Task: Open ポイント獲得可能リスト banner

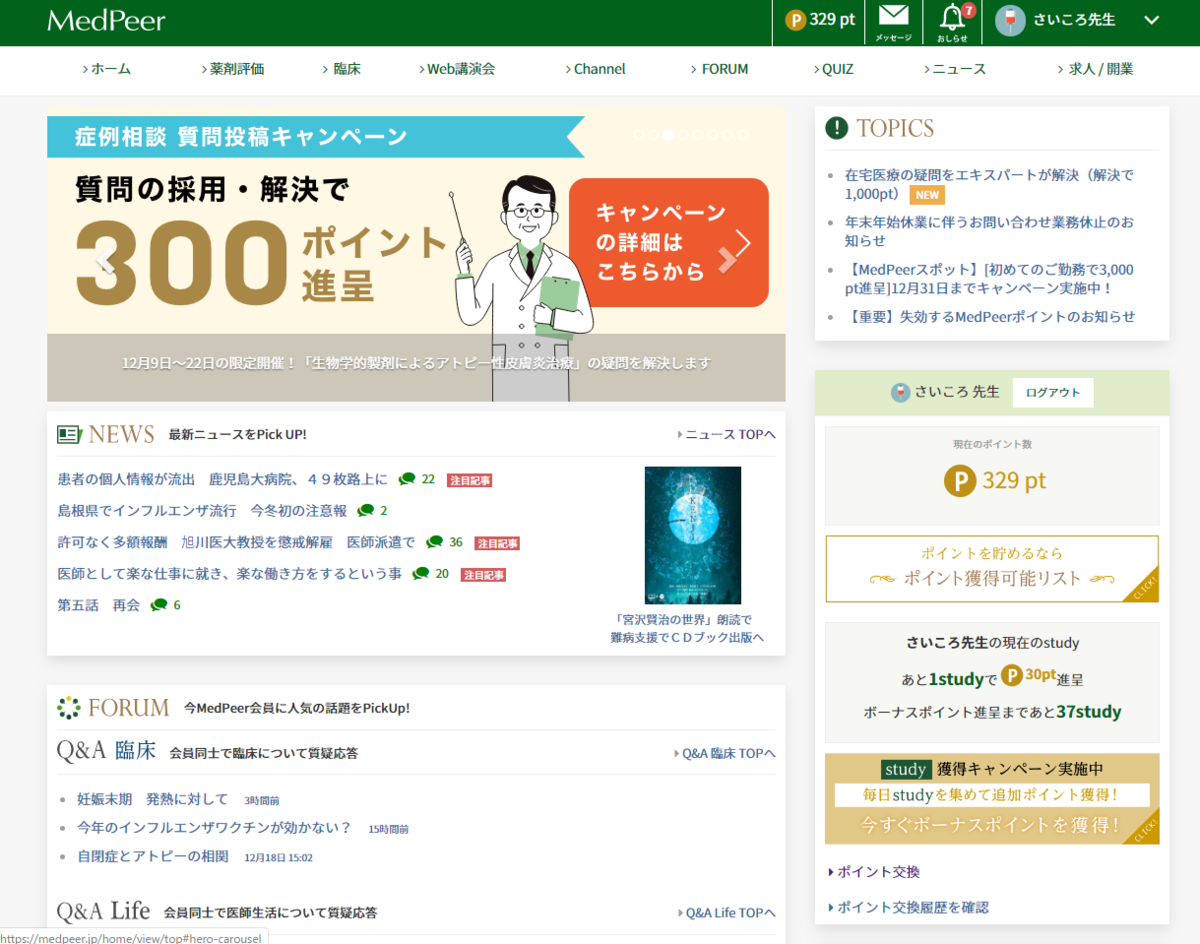Action: [x=992, y=569]
